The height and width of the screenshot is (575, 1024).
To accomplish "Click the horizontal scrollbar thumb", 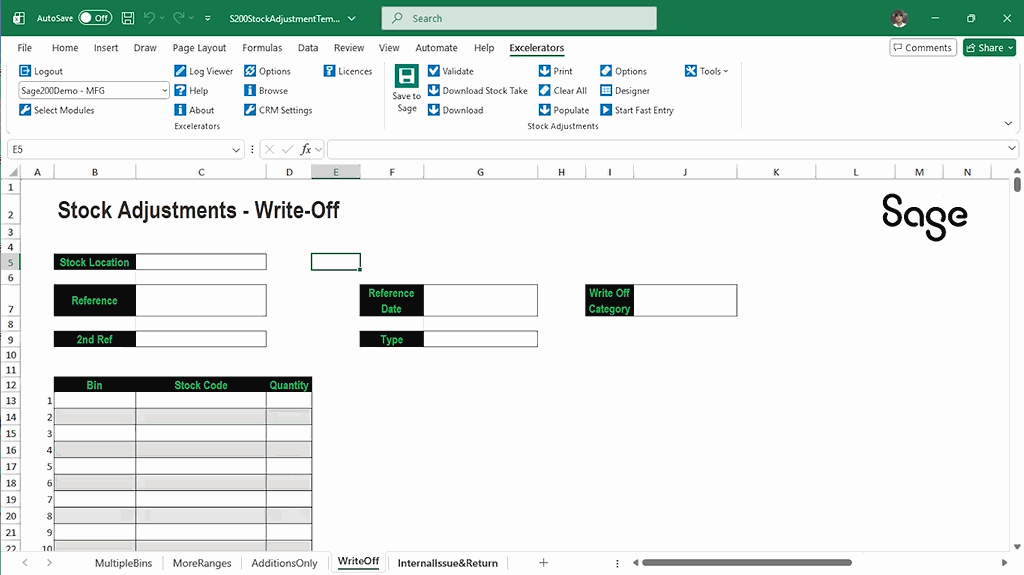I will [746, 563].
